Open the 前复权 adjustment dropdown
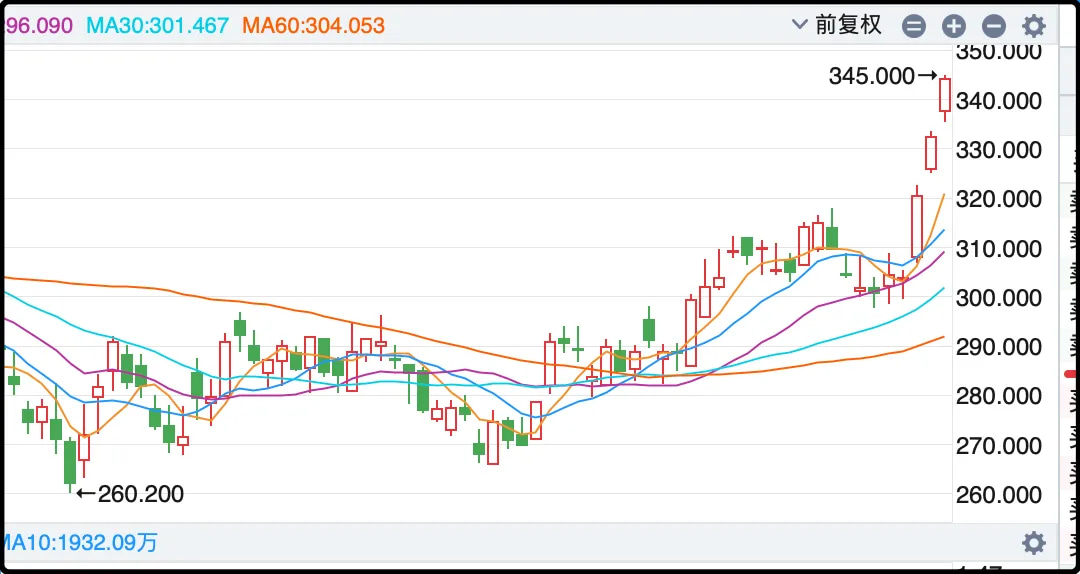 (838, 25)
